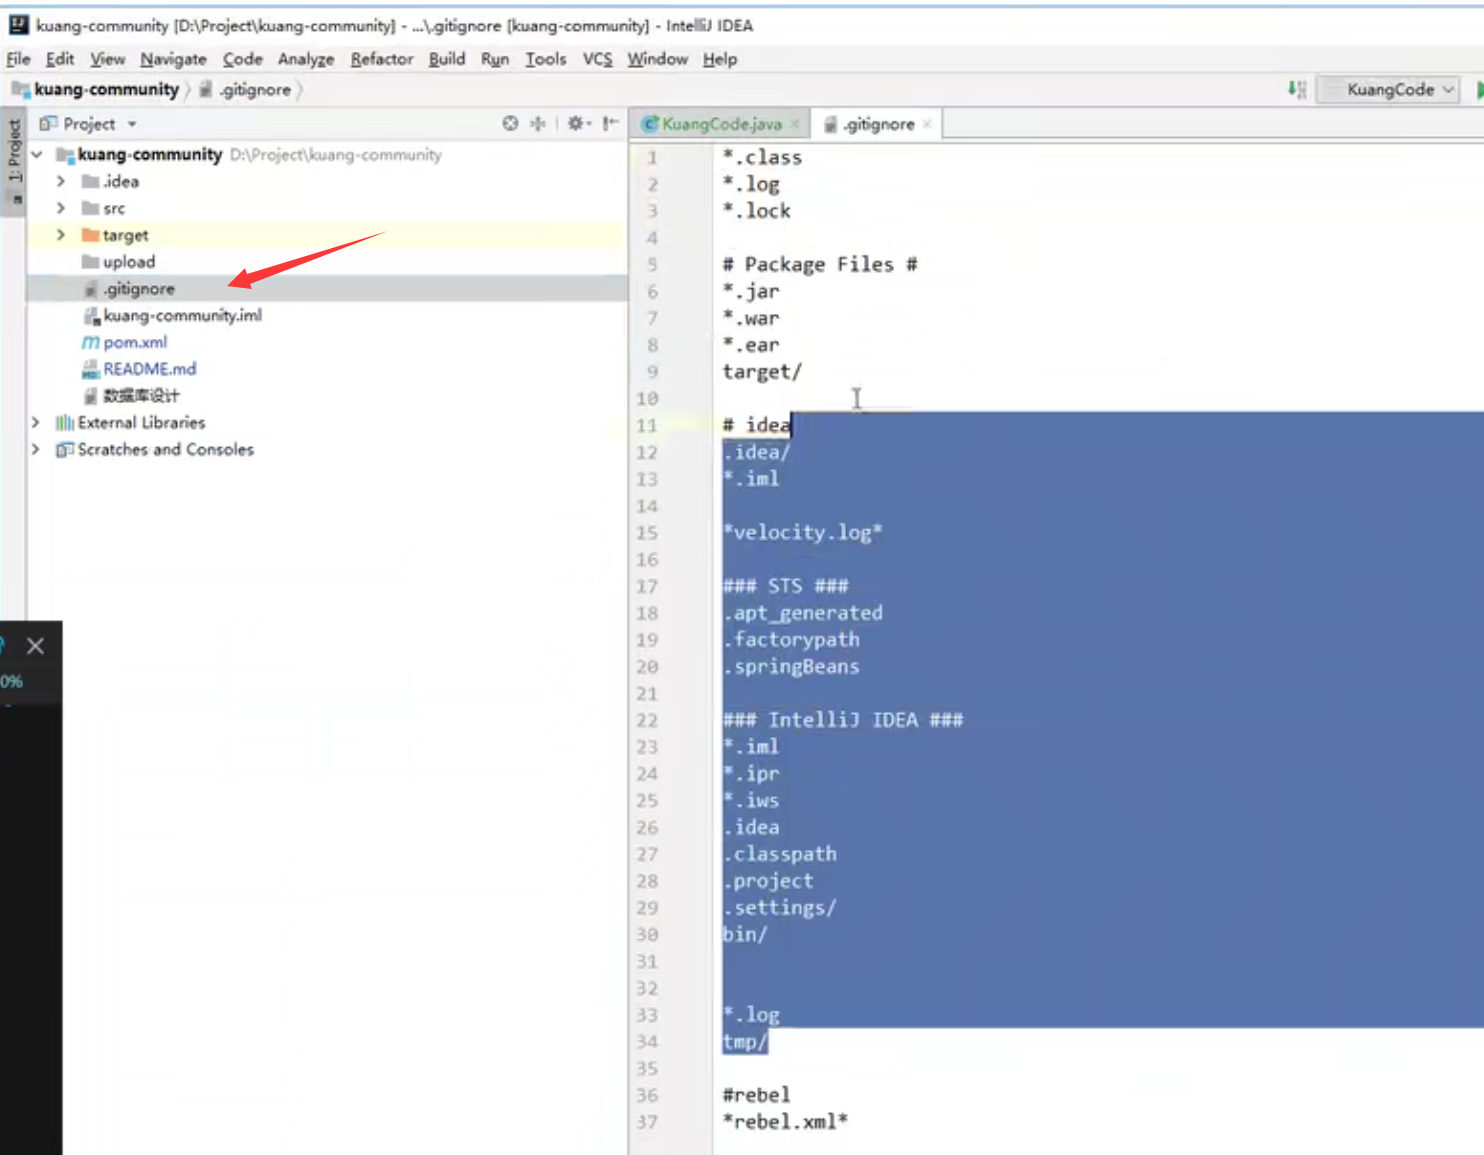1484x1155 pixels.
Task: Click the orange target folder icon
Action: 90,235
